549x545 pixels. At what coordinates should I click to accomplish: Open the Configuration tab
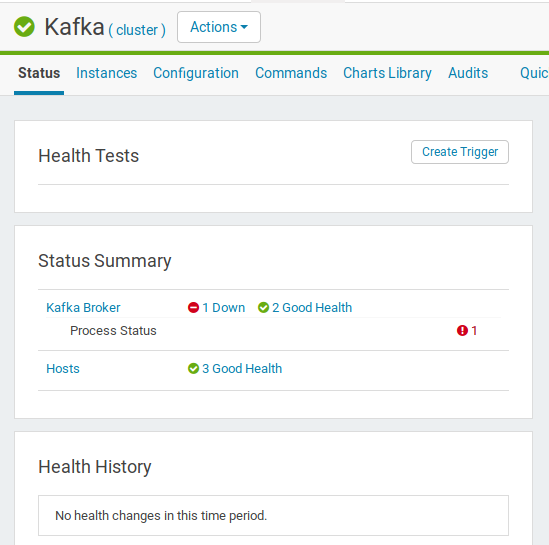coord(196,73)
